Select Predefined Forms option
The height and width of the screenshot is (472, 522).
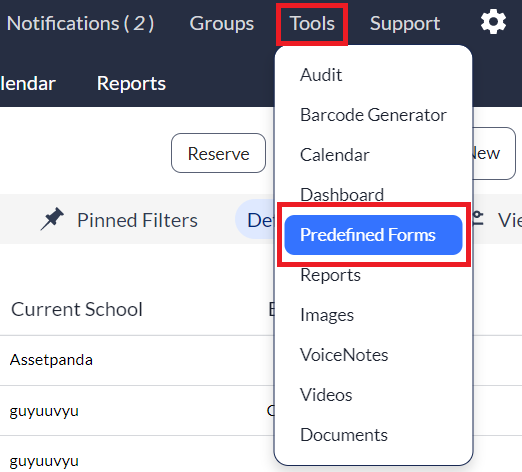point(373,235)
